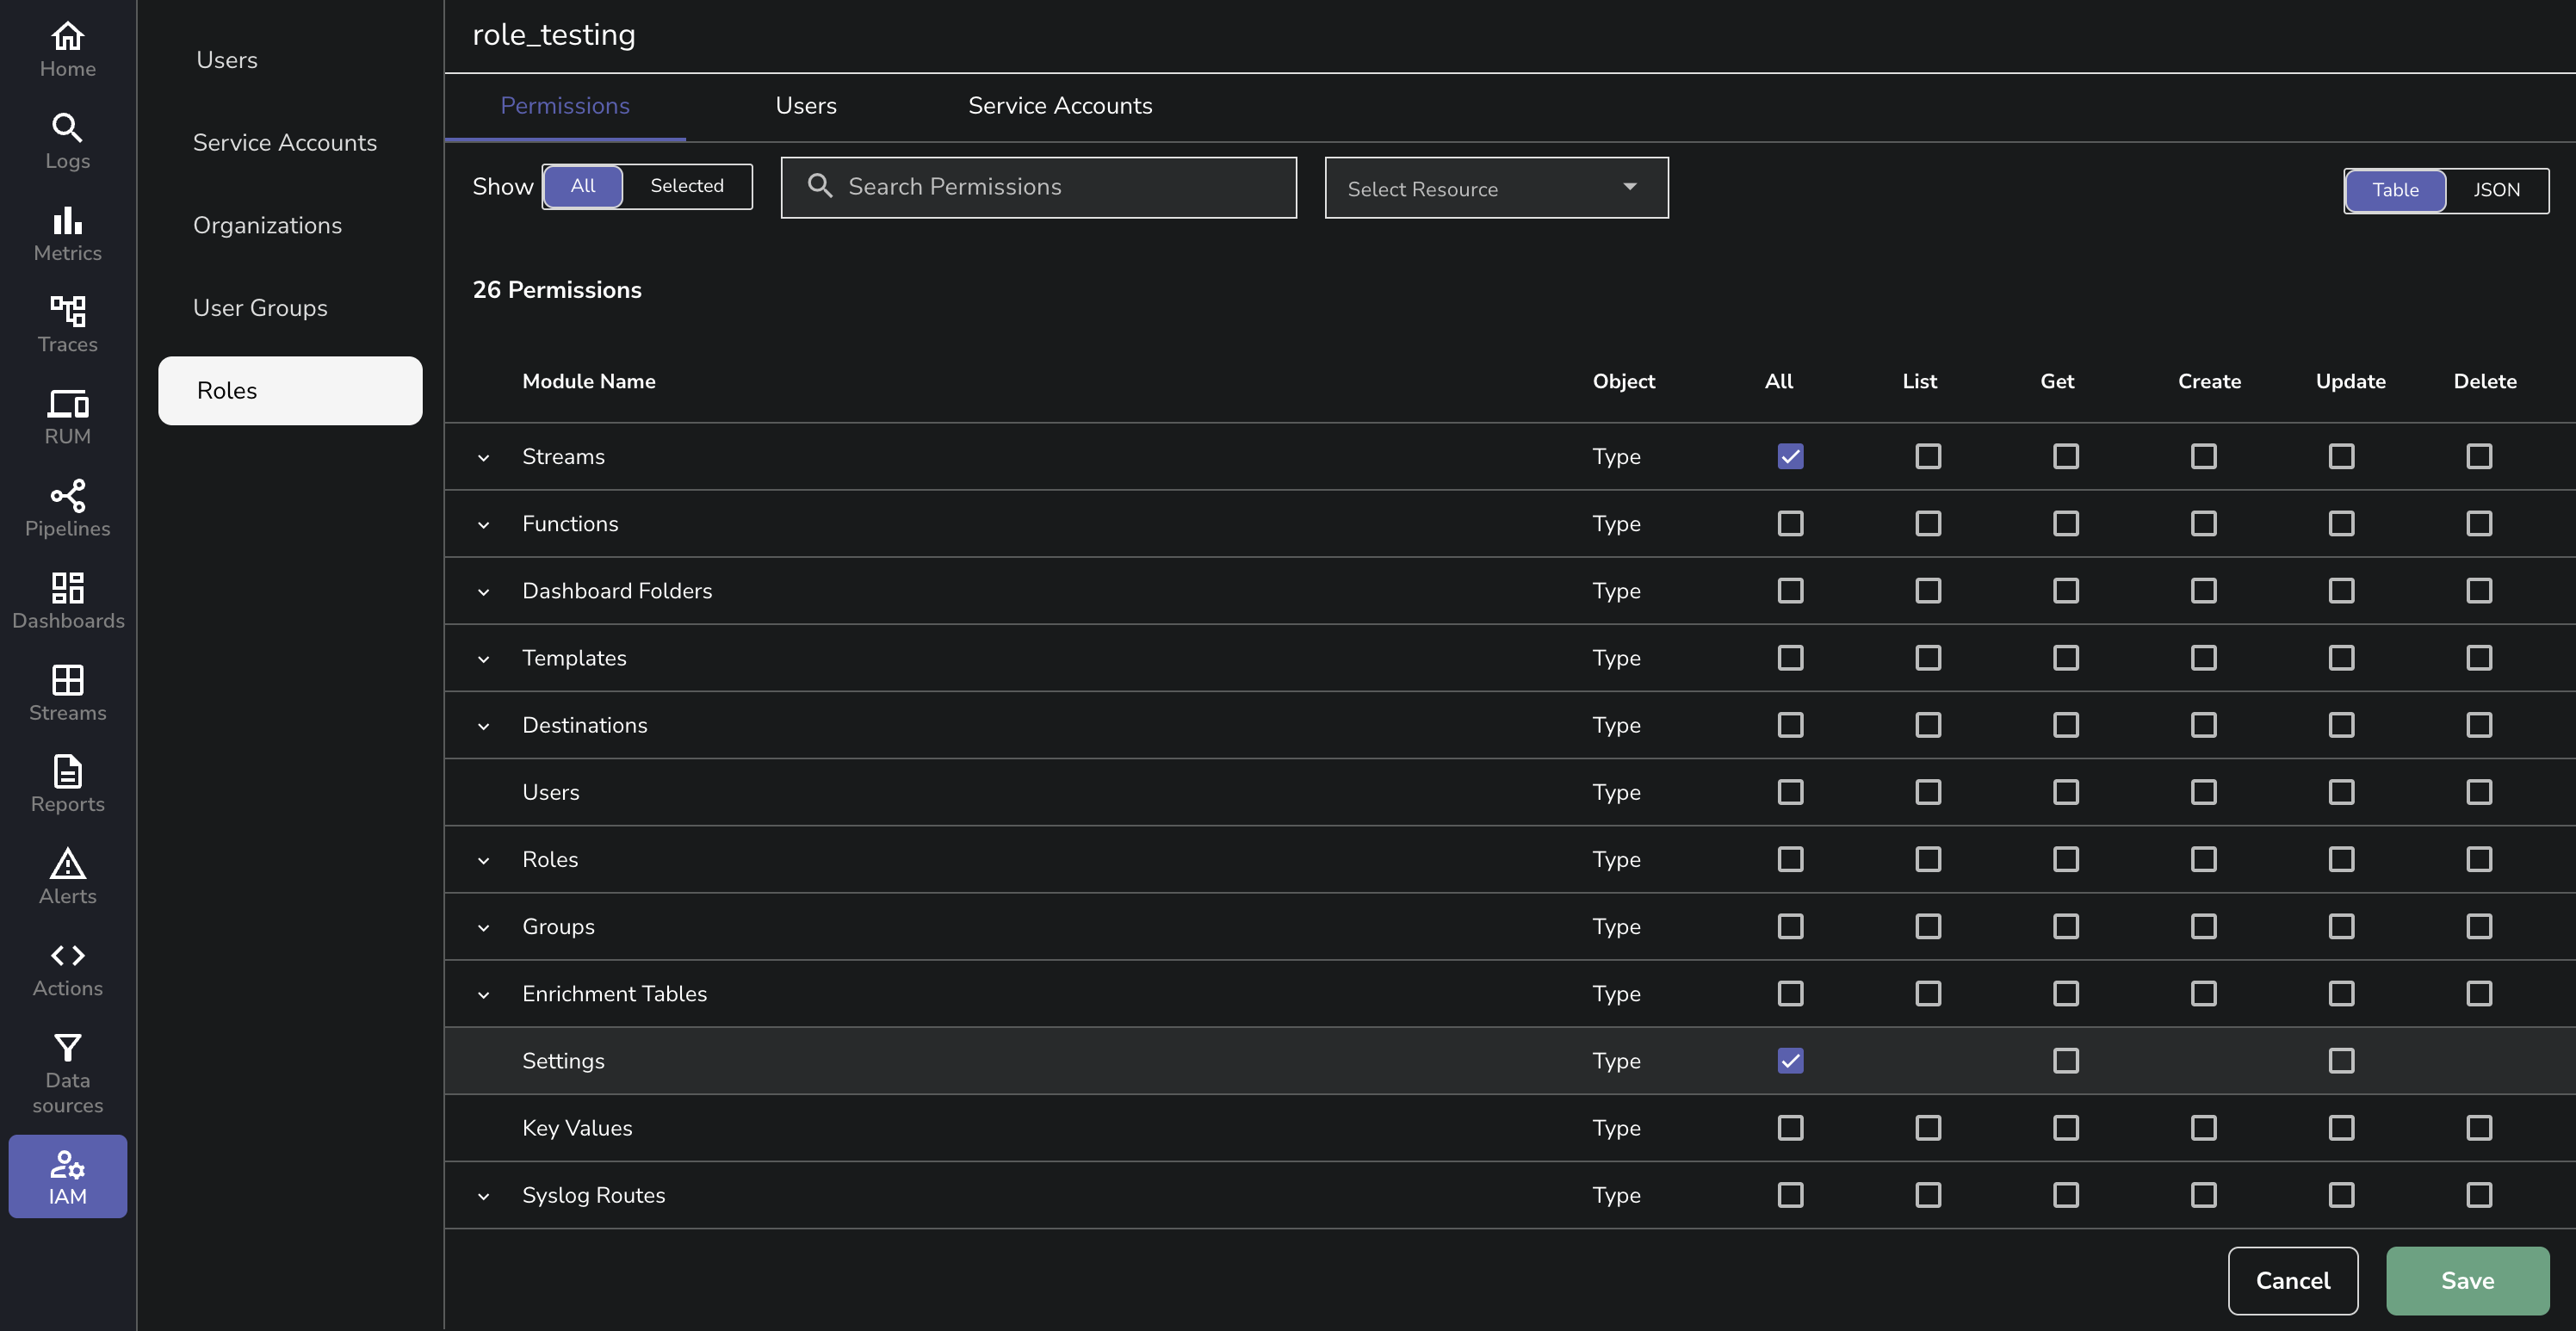
Task: Click the RUM devices icon
Action: click(67, 403)
